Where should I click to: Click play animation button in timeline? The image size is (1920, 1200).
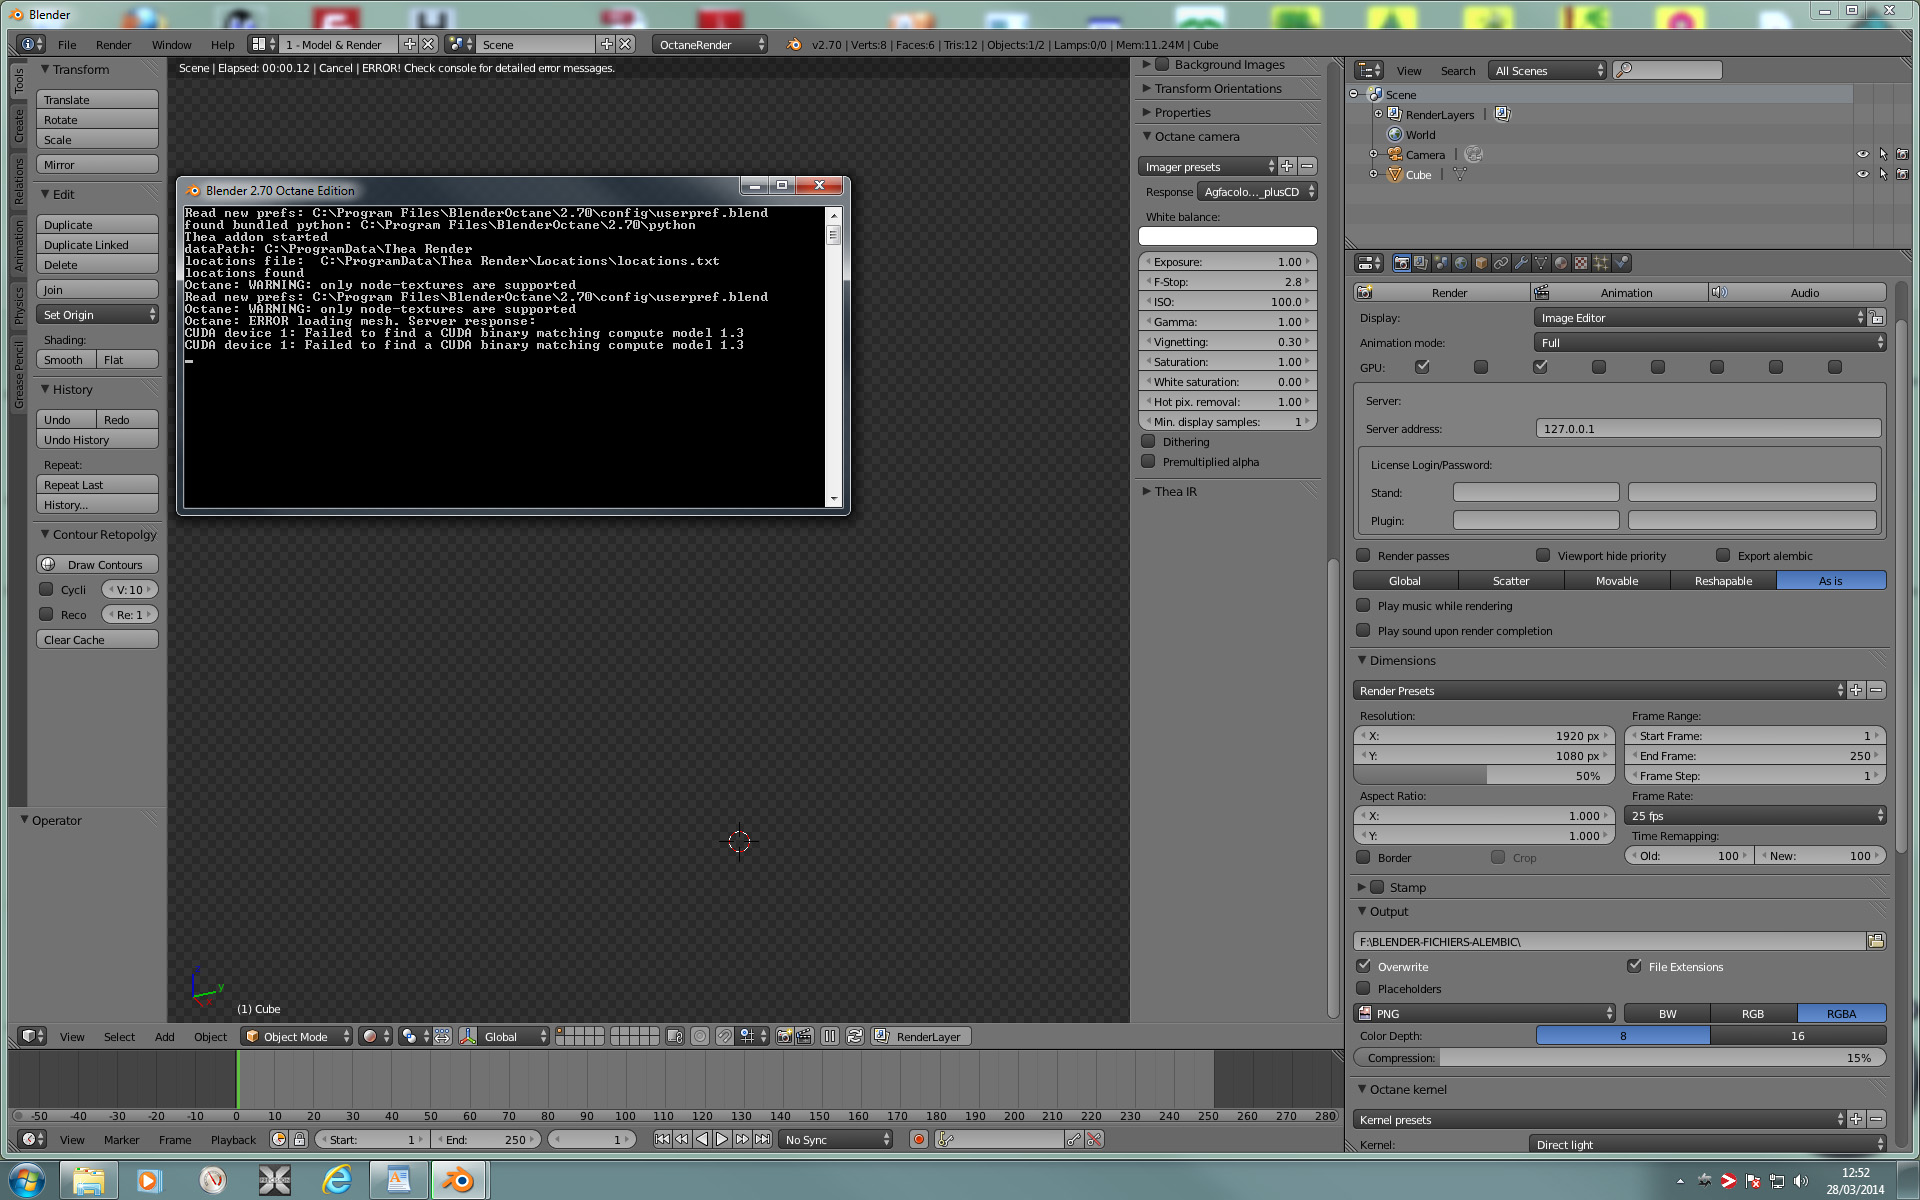tap(722, 1139)
